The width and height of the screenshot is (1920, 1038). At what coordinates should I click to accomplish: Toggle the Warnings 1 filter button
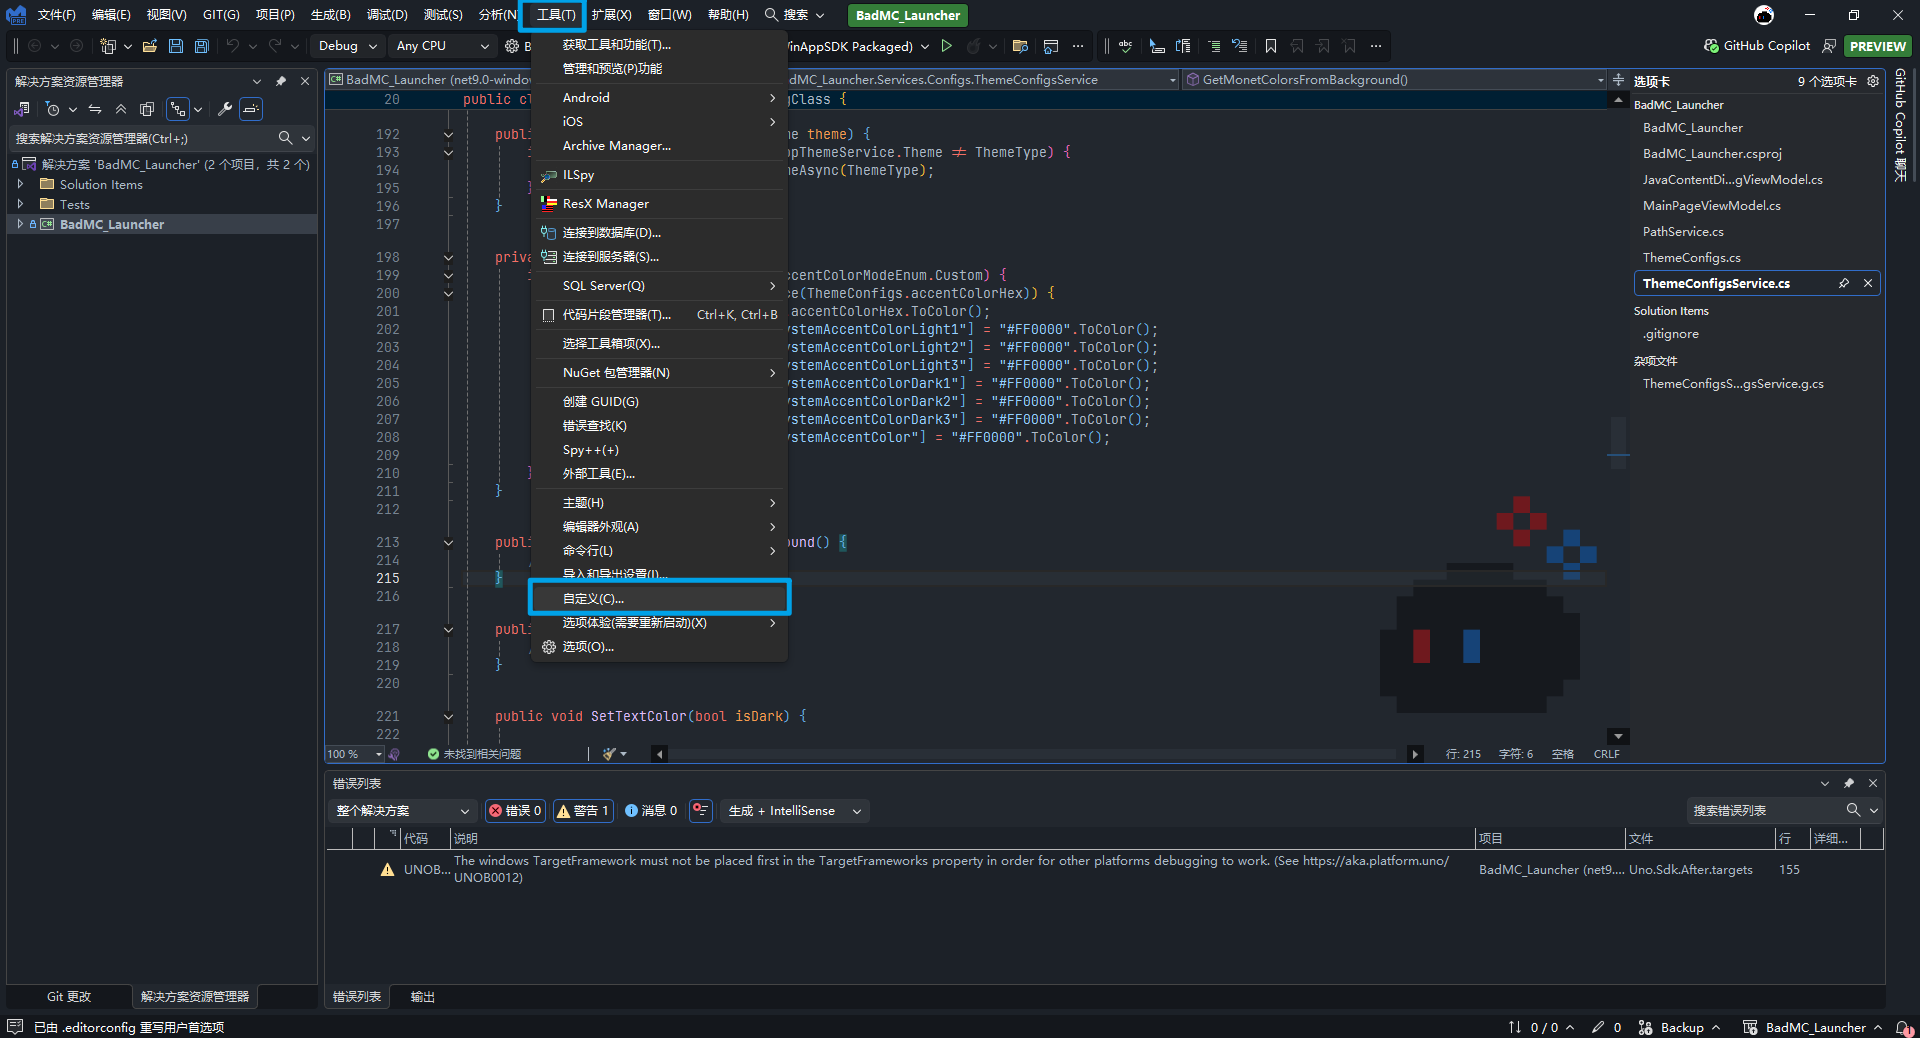(583, 811)
